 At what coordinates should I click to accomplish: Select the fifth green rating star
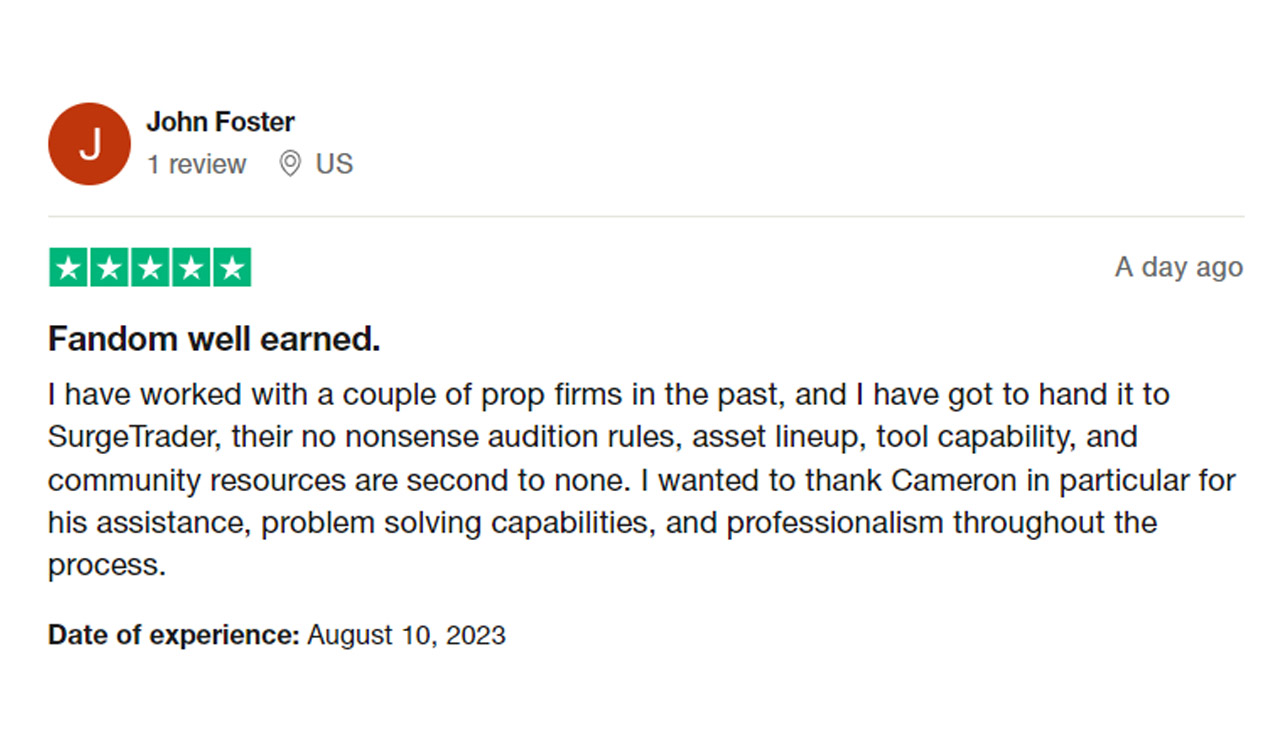coord(231,268)
